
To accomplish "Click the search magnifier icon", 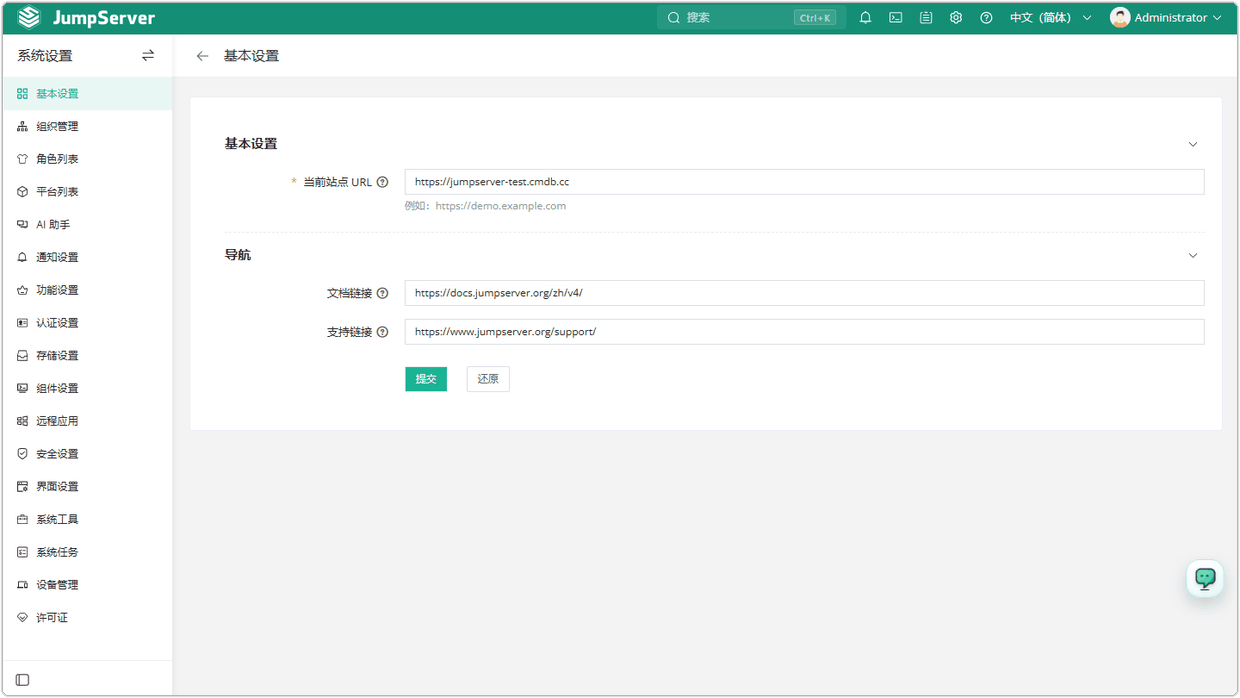I will click(674, 18).
